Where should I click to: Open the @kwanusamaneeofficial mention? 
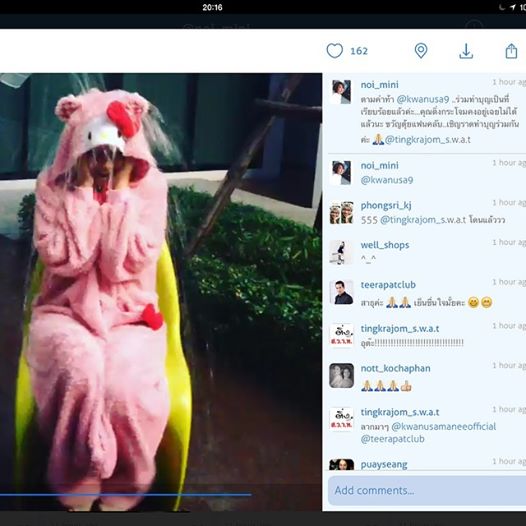coord(443,426)
